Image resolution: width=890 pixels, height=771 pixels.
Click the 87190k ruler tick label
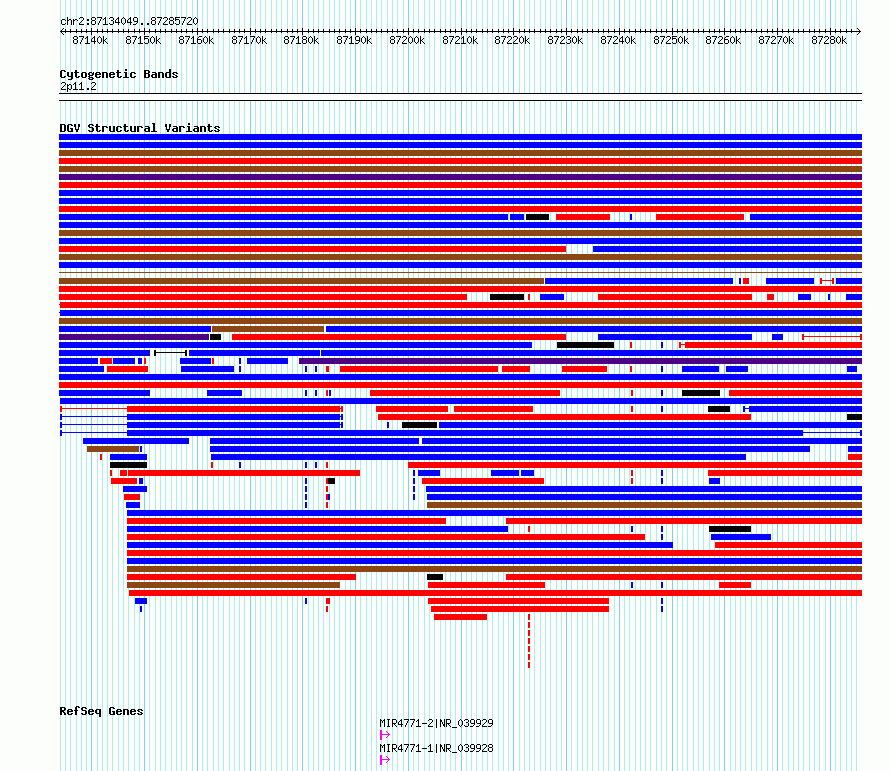[x=354, y=40]
